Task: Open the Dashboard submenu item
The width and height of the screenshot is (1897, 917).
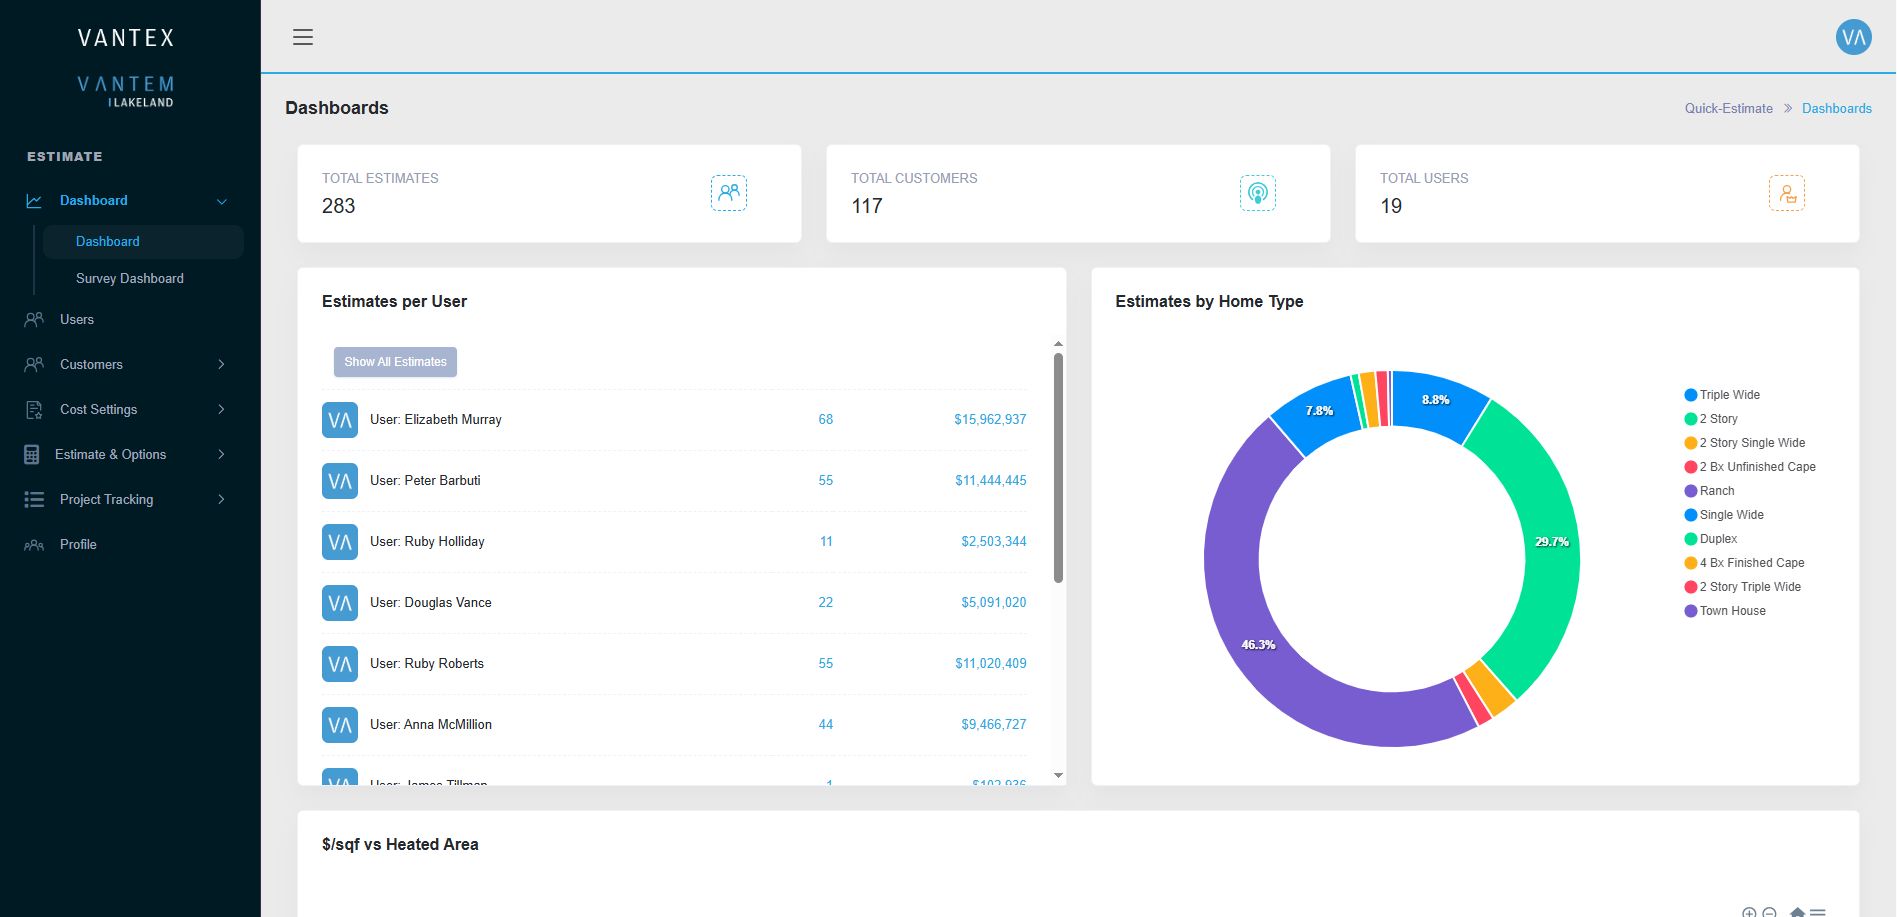Action: [143, 242]
